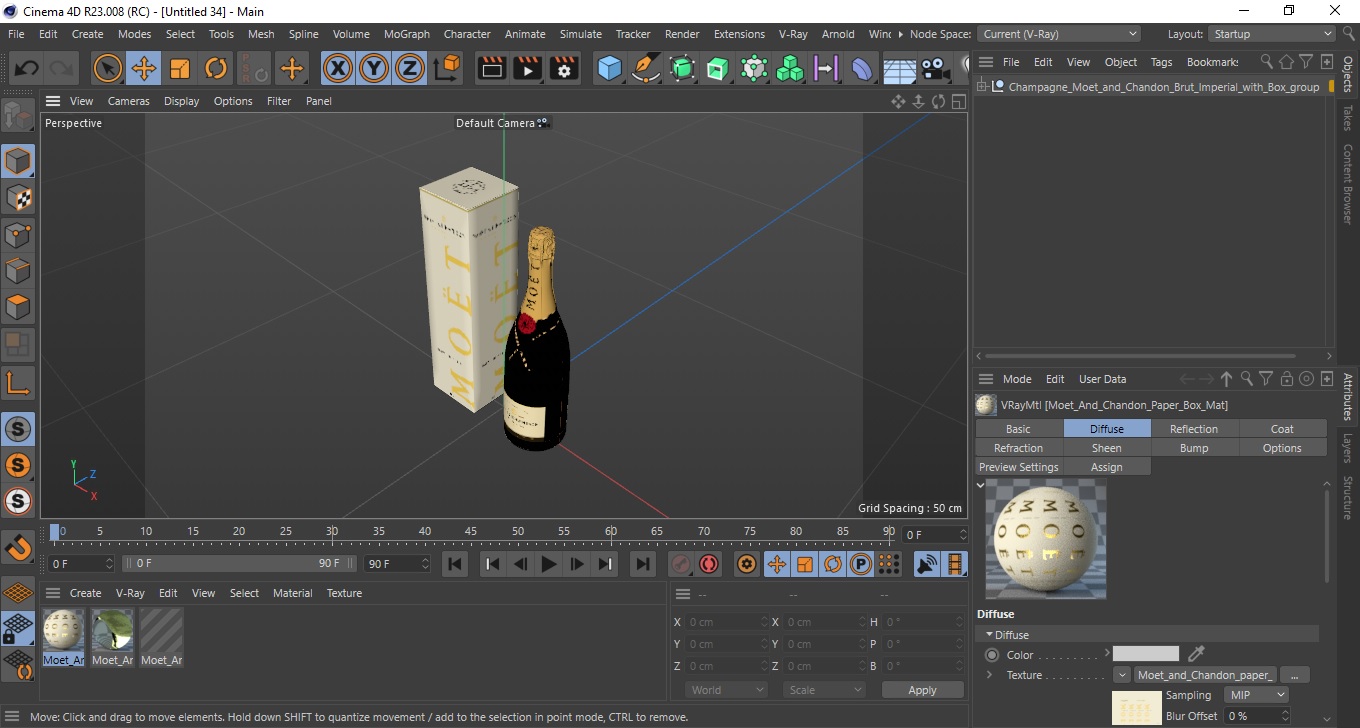Click Render View clapperboard icon
The image size is (1360, 728).
coord(491,69)
